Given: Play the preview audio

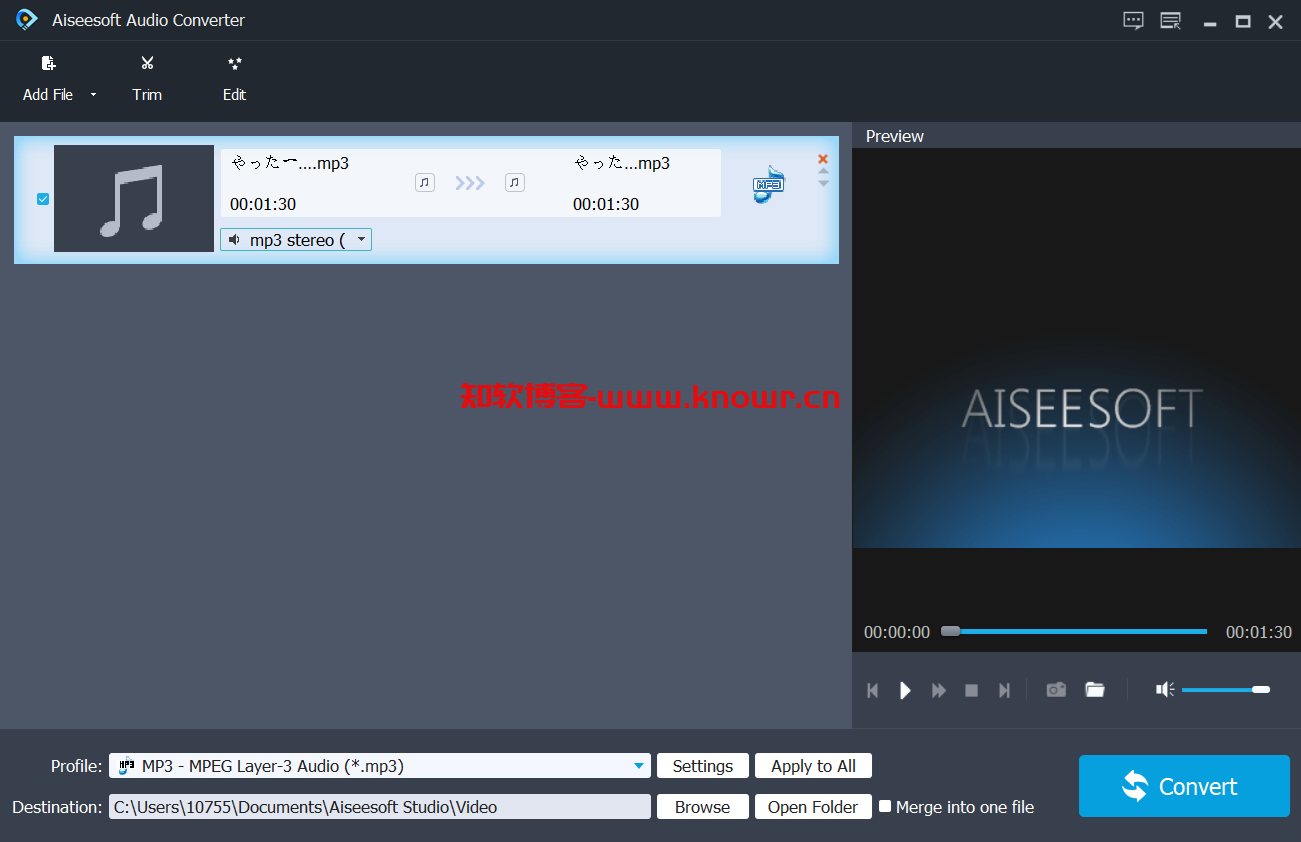Looking at the screenshot, I should [905, 690].
